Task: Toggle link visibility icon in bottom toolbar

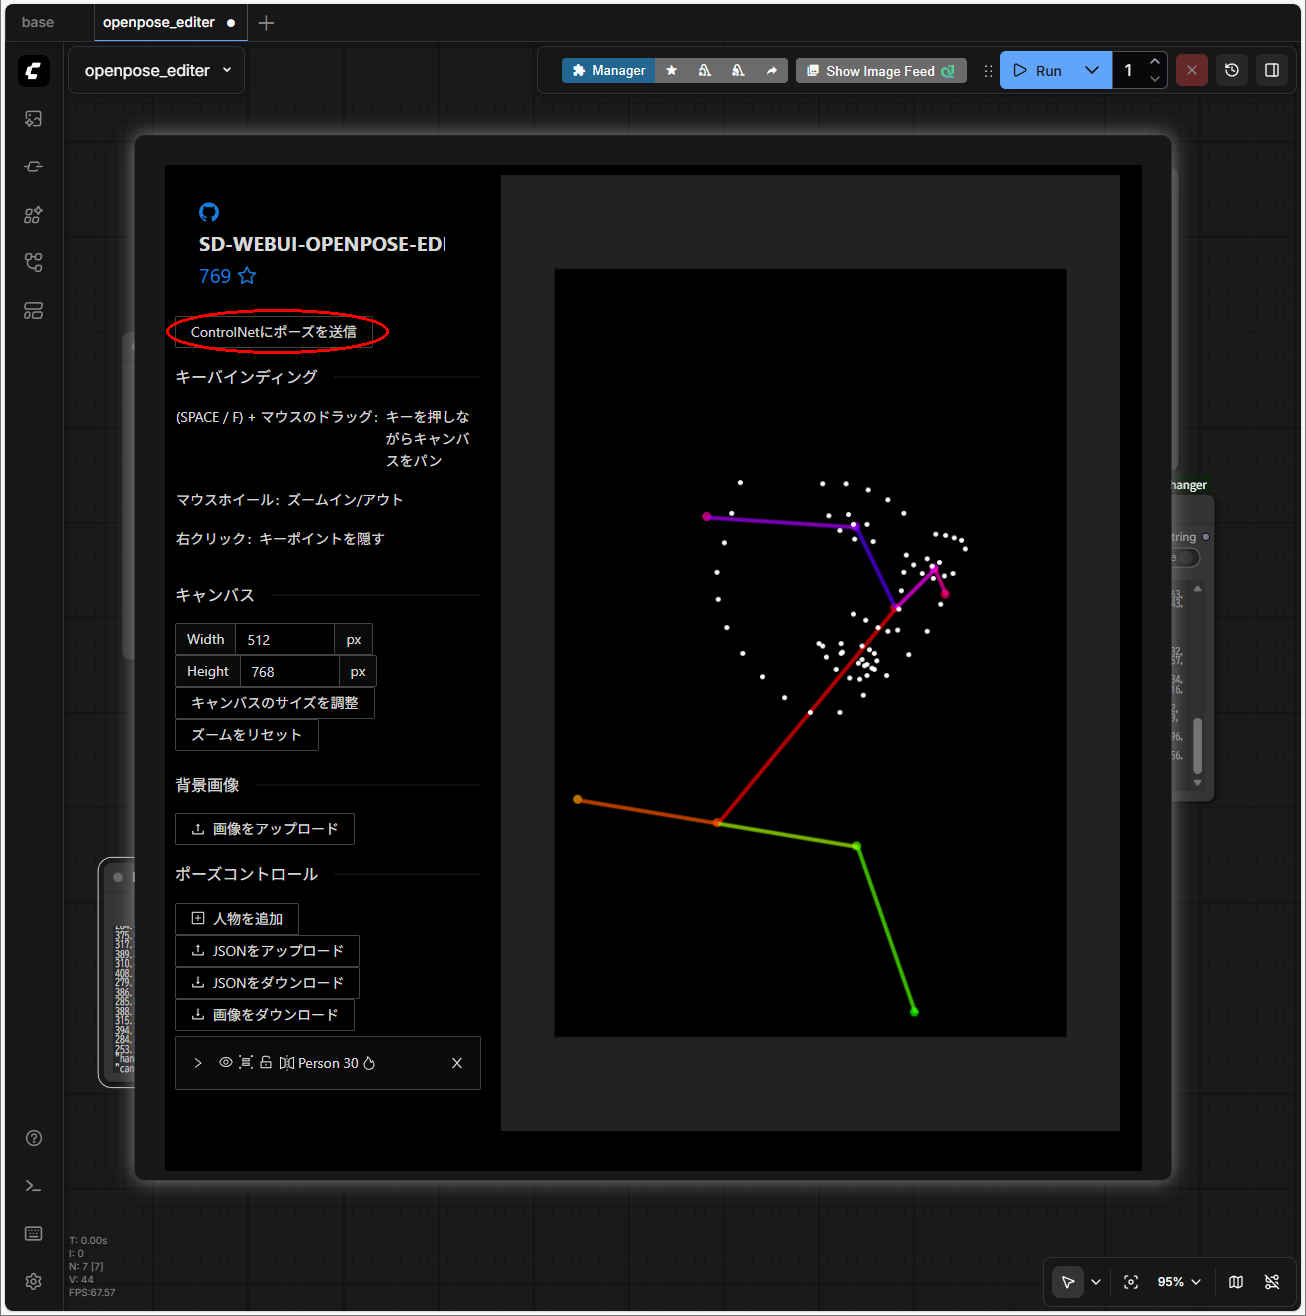Action: point(1272,1282)
